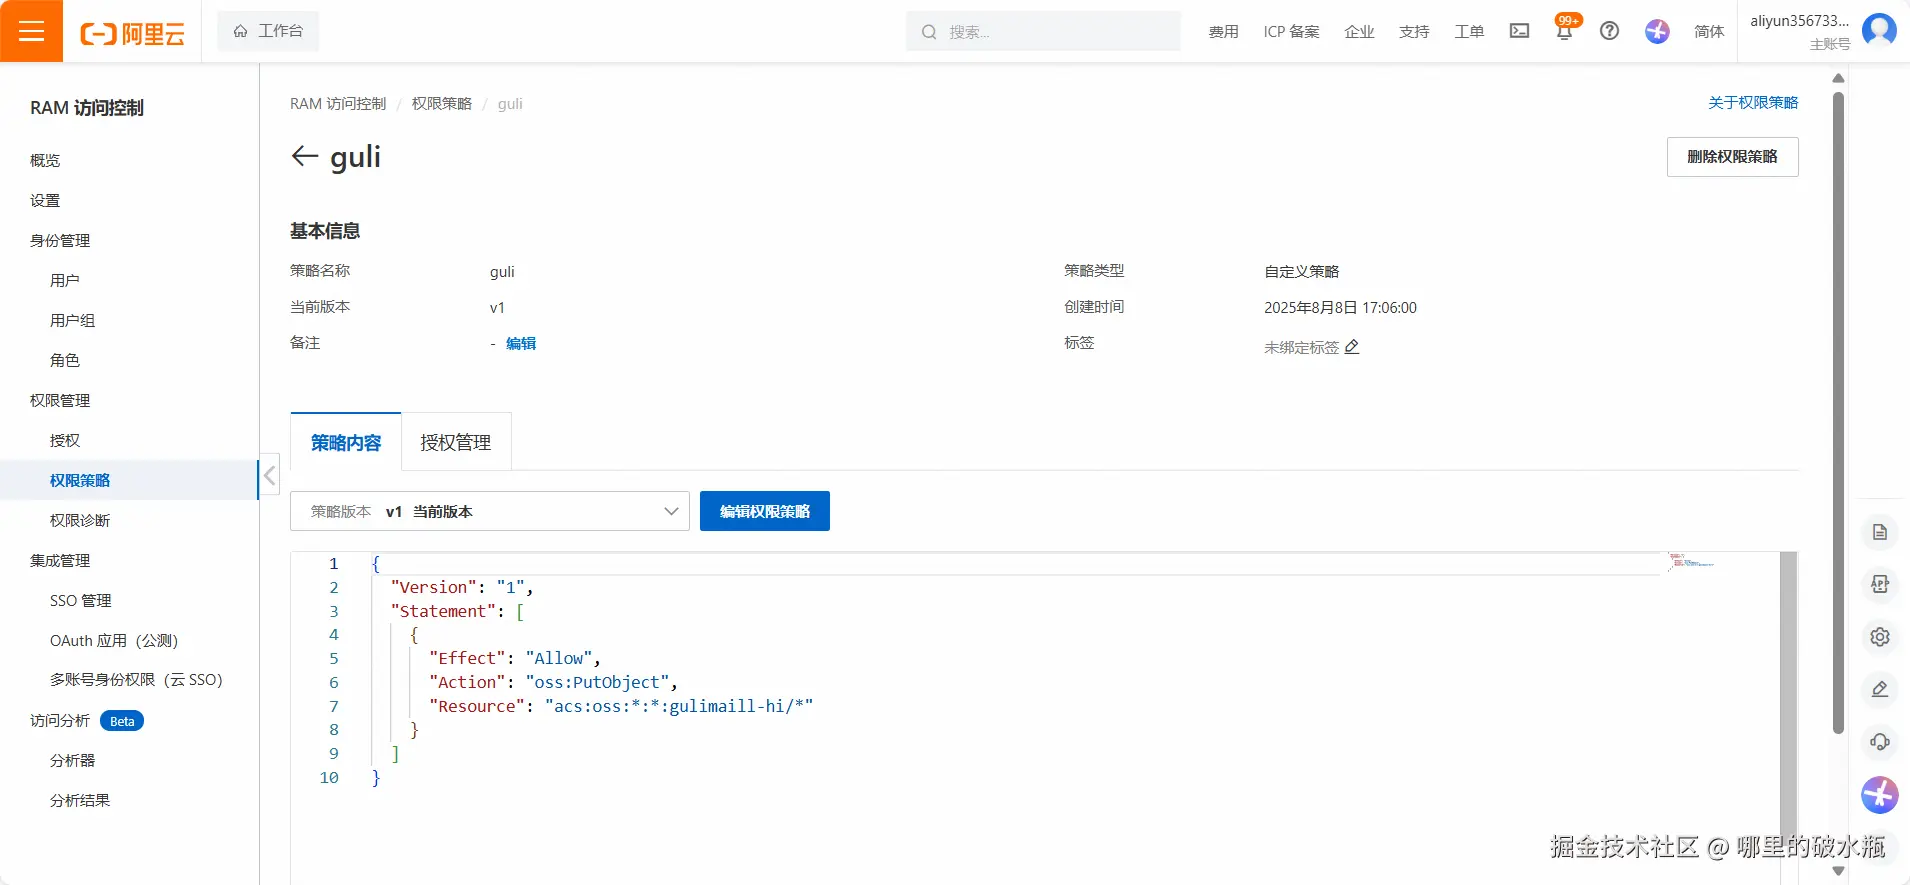The width and height of the screenshot is (1910, 885).
Task: Open the 支持 menu
Action: [1414, 32]
